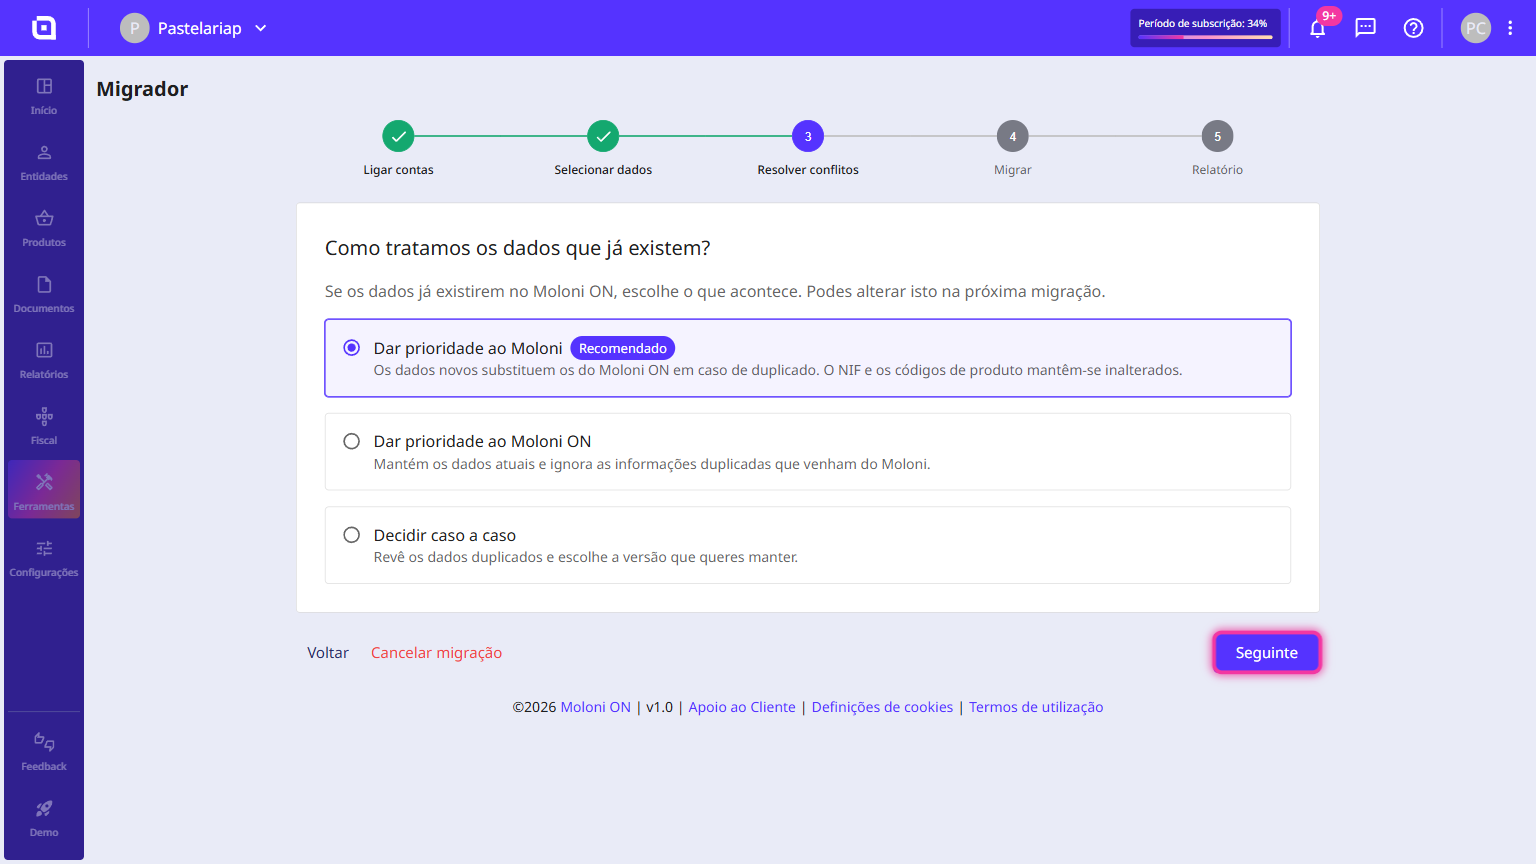This screenshot has height=864, width=1536.
Task: Open the Feedback sidebar item
Action: tap(44, 752)
